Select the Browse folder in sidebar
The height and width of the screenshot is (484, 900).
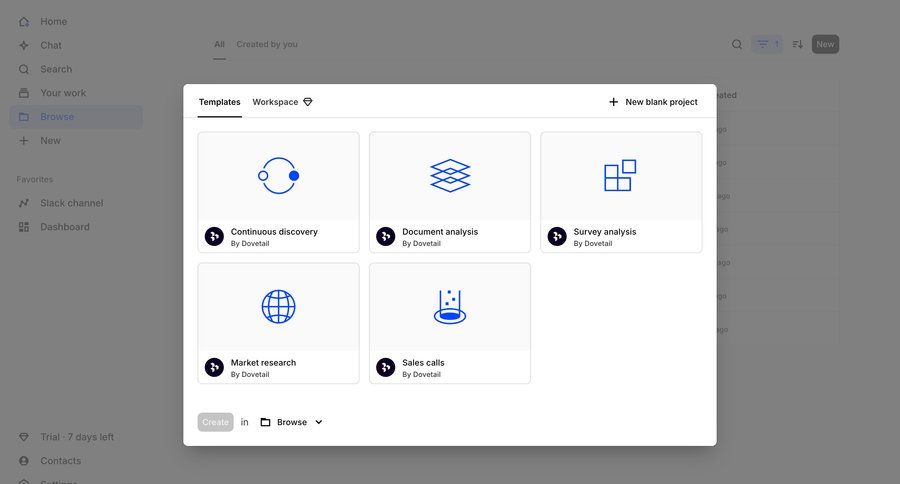(x=76, y=117)
